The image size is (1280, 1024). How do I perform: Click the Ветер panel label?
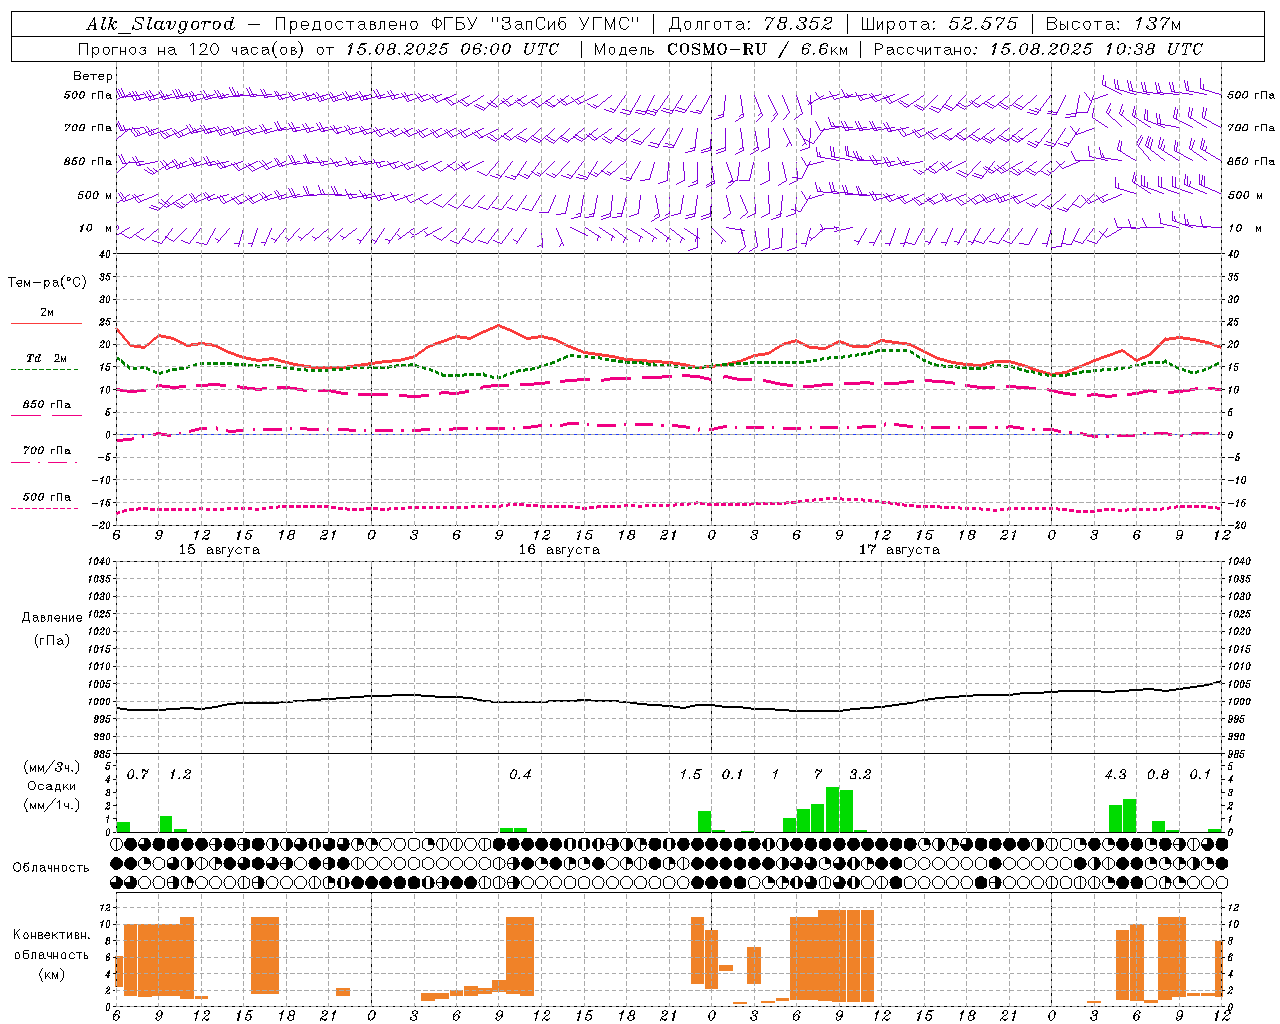93,76
